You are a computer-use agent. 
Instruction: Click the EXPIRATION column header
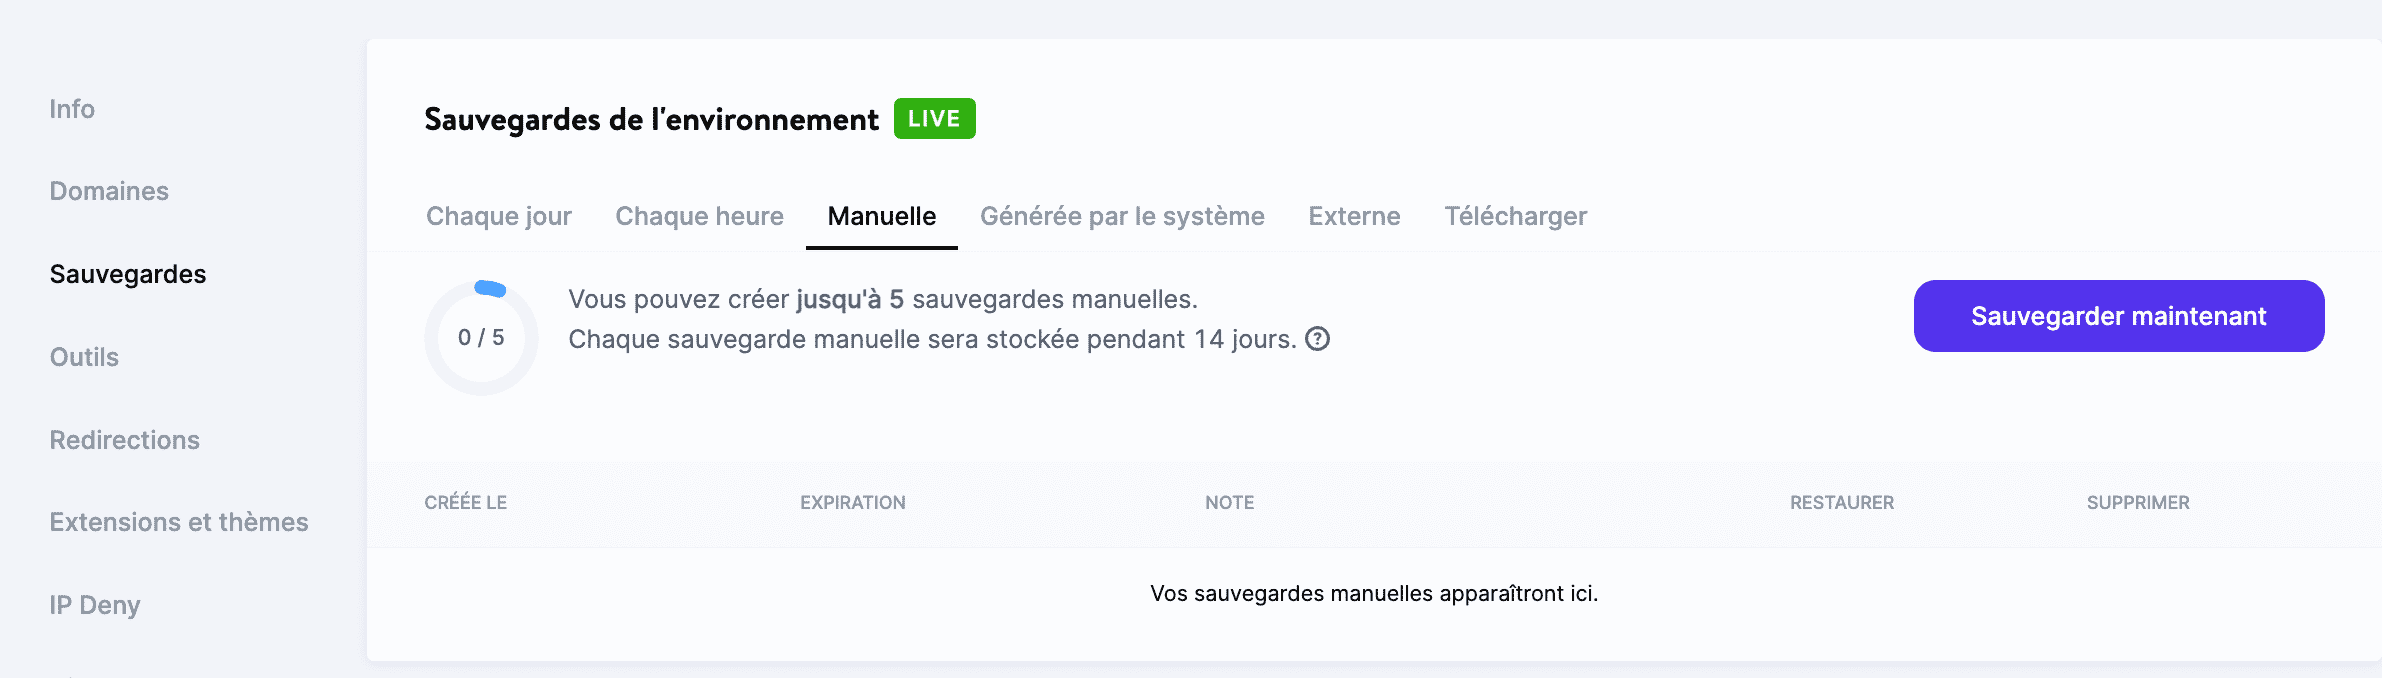pyautogui.click(x=853, y=502)
